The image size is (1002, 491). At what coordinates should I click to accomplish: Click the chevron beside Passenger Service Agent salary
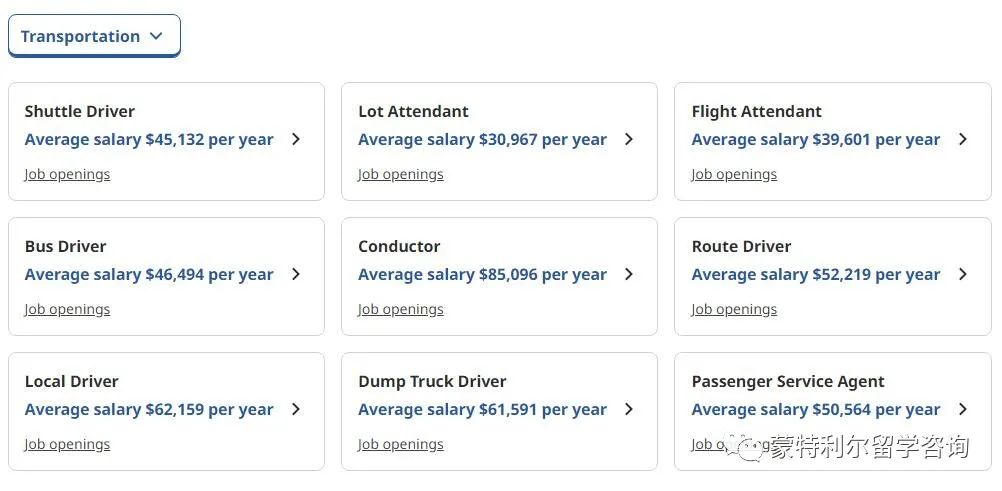pos(963,409)
